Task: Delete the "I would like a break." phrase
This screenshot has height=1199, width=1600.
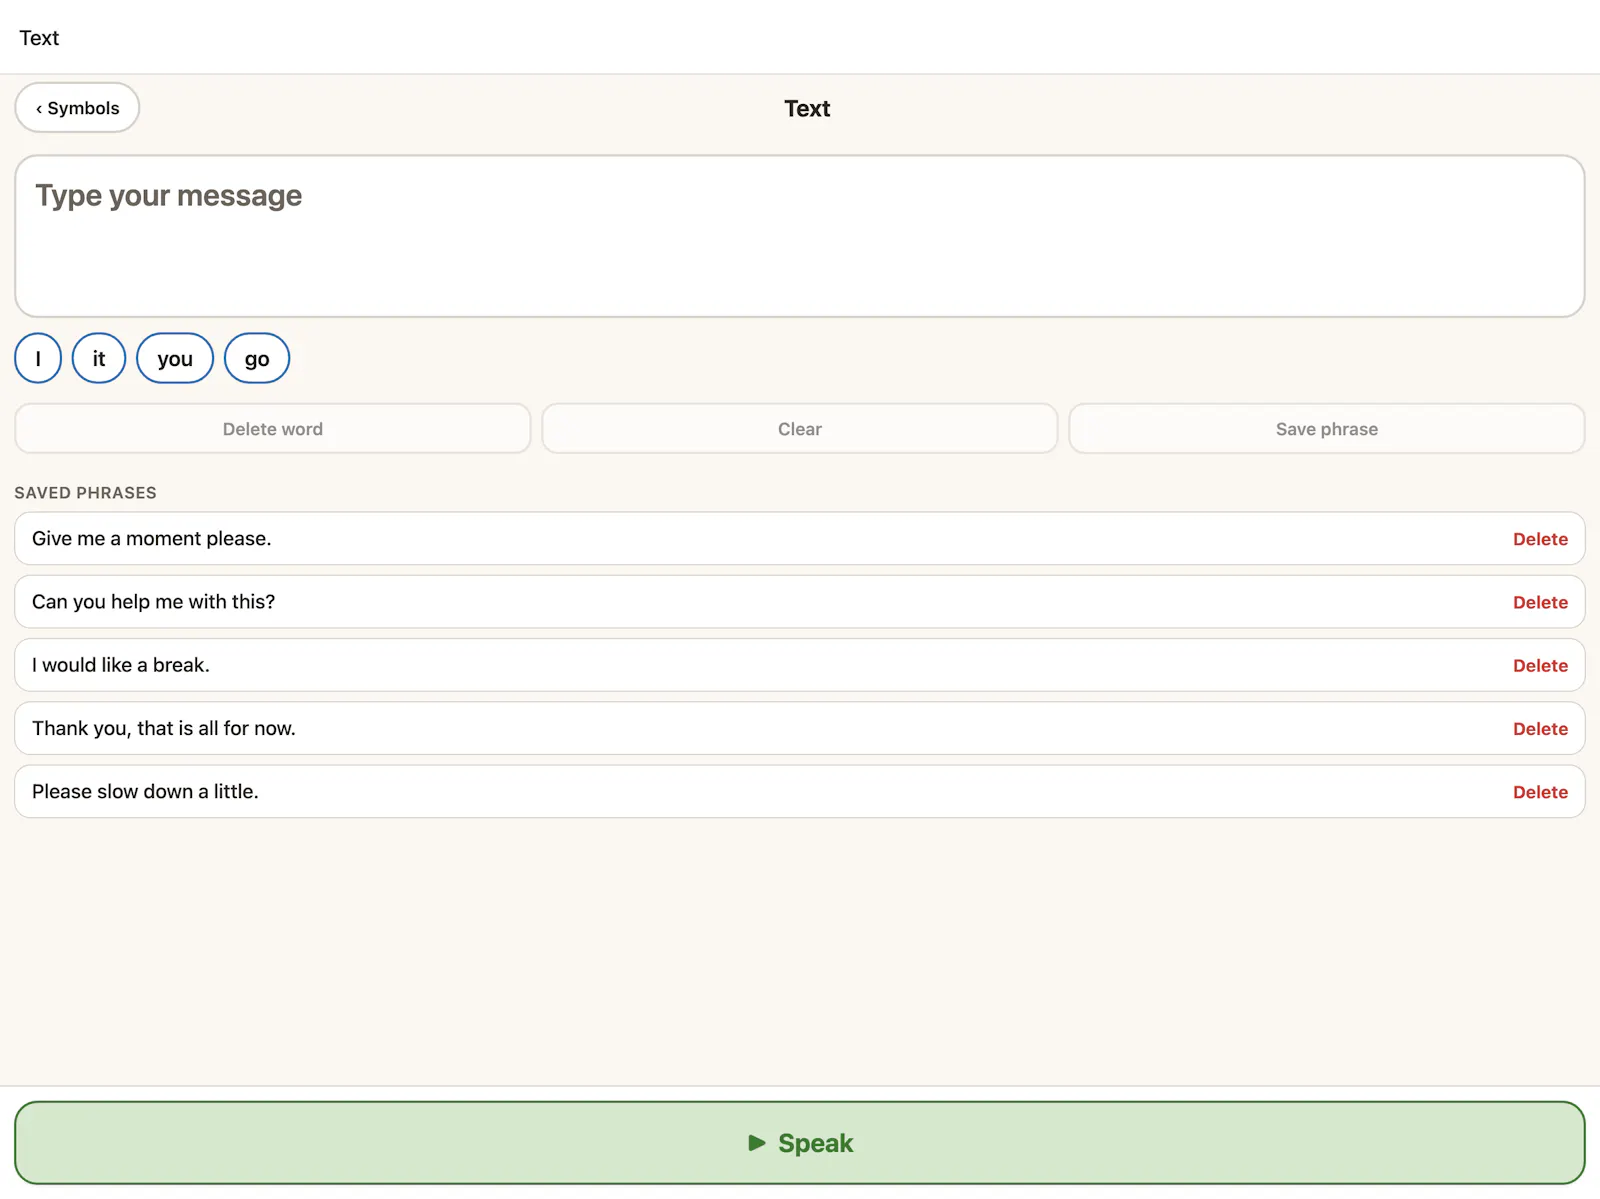Action: (x=1540, y=665)
